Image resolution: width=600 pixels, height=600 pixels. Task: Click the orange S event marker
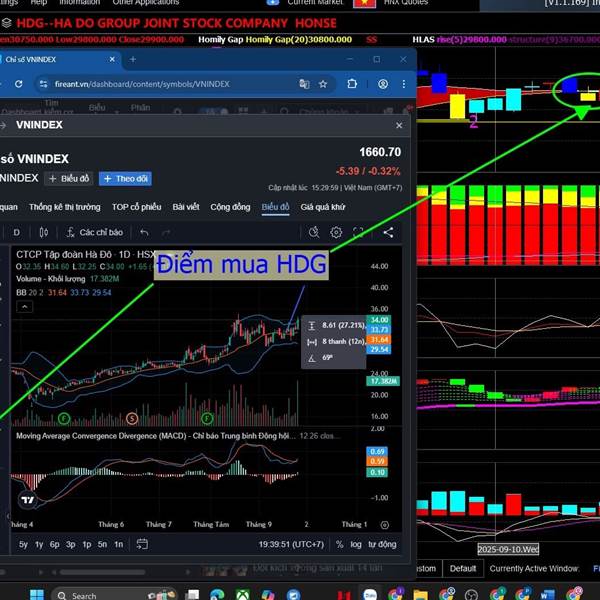(132, 418)
